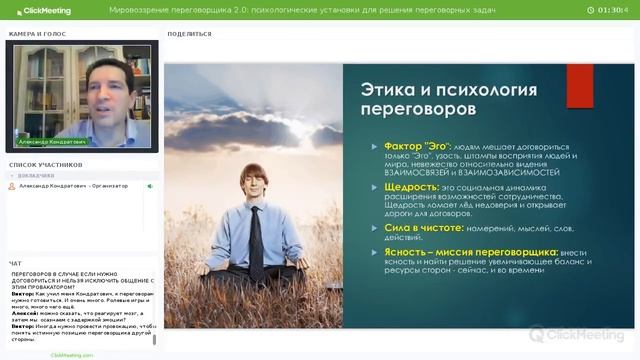The width and height of the screenshot is (640, 360).
Task: Click Виктор's message about Кондратович teaching
Action: pyautogui.click(x=82, y=300)
